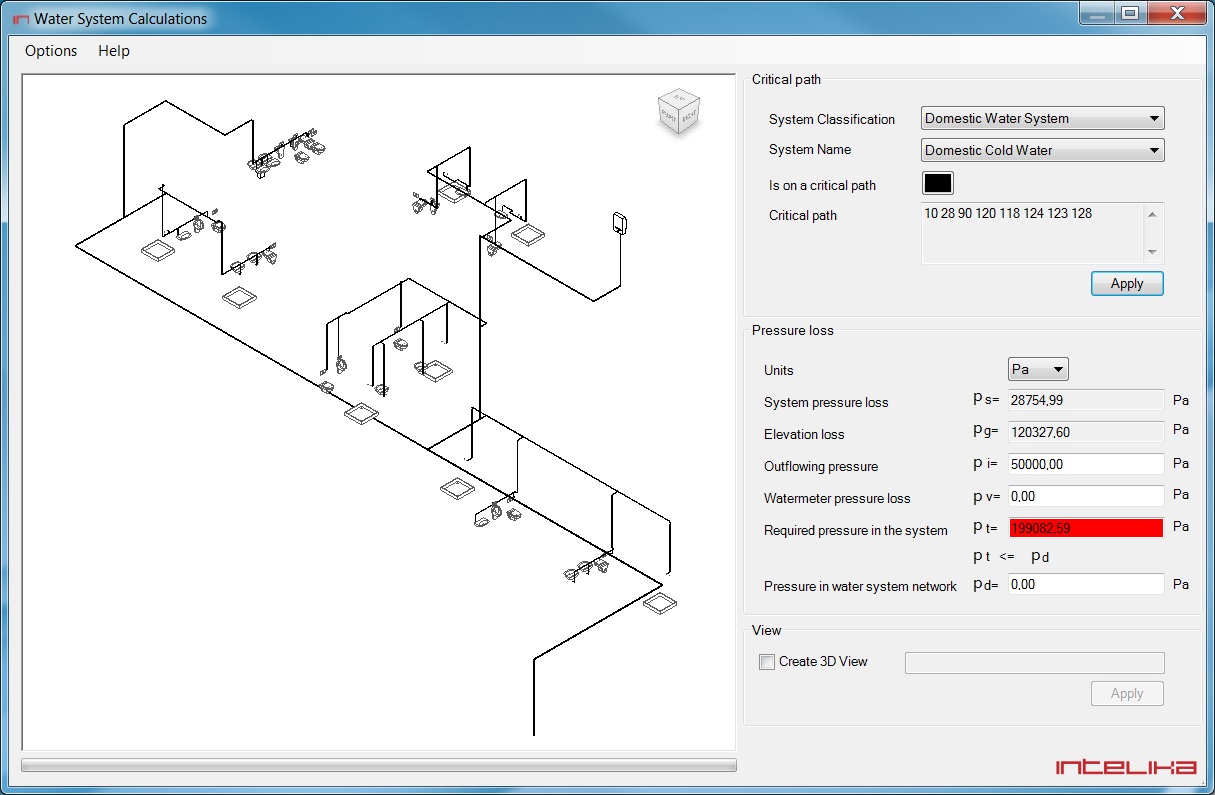Toggle the 'Is on a critical path' indicator

tap(937, 183)
